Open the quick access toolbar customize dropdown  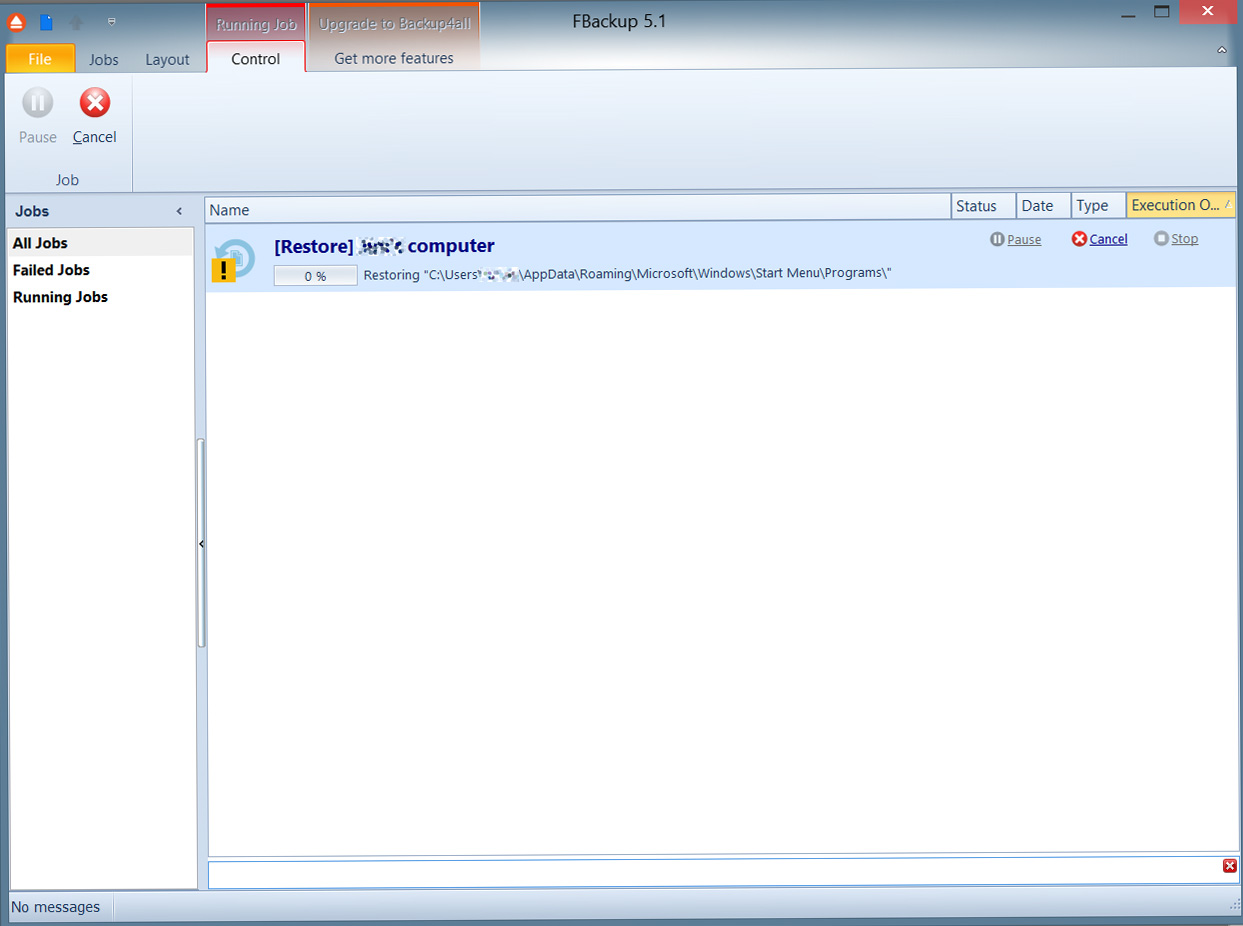111,21
